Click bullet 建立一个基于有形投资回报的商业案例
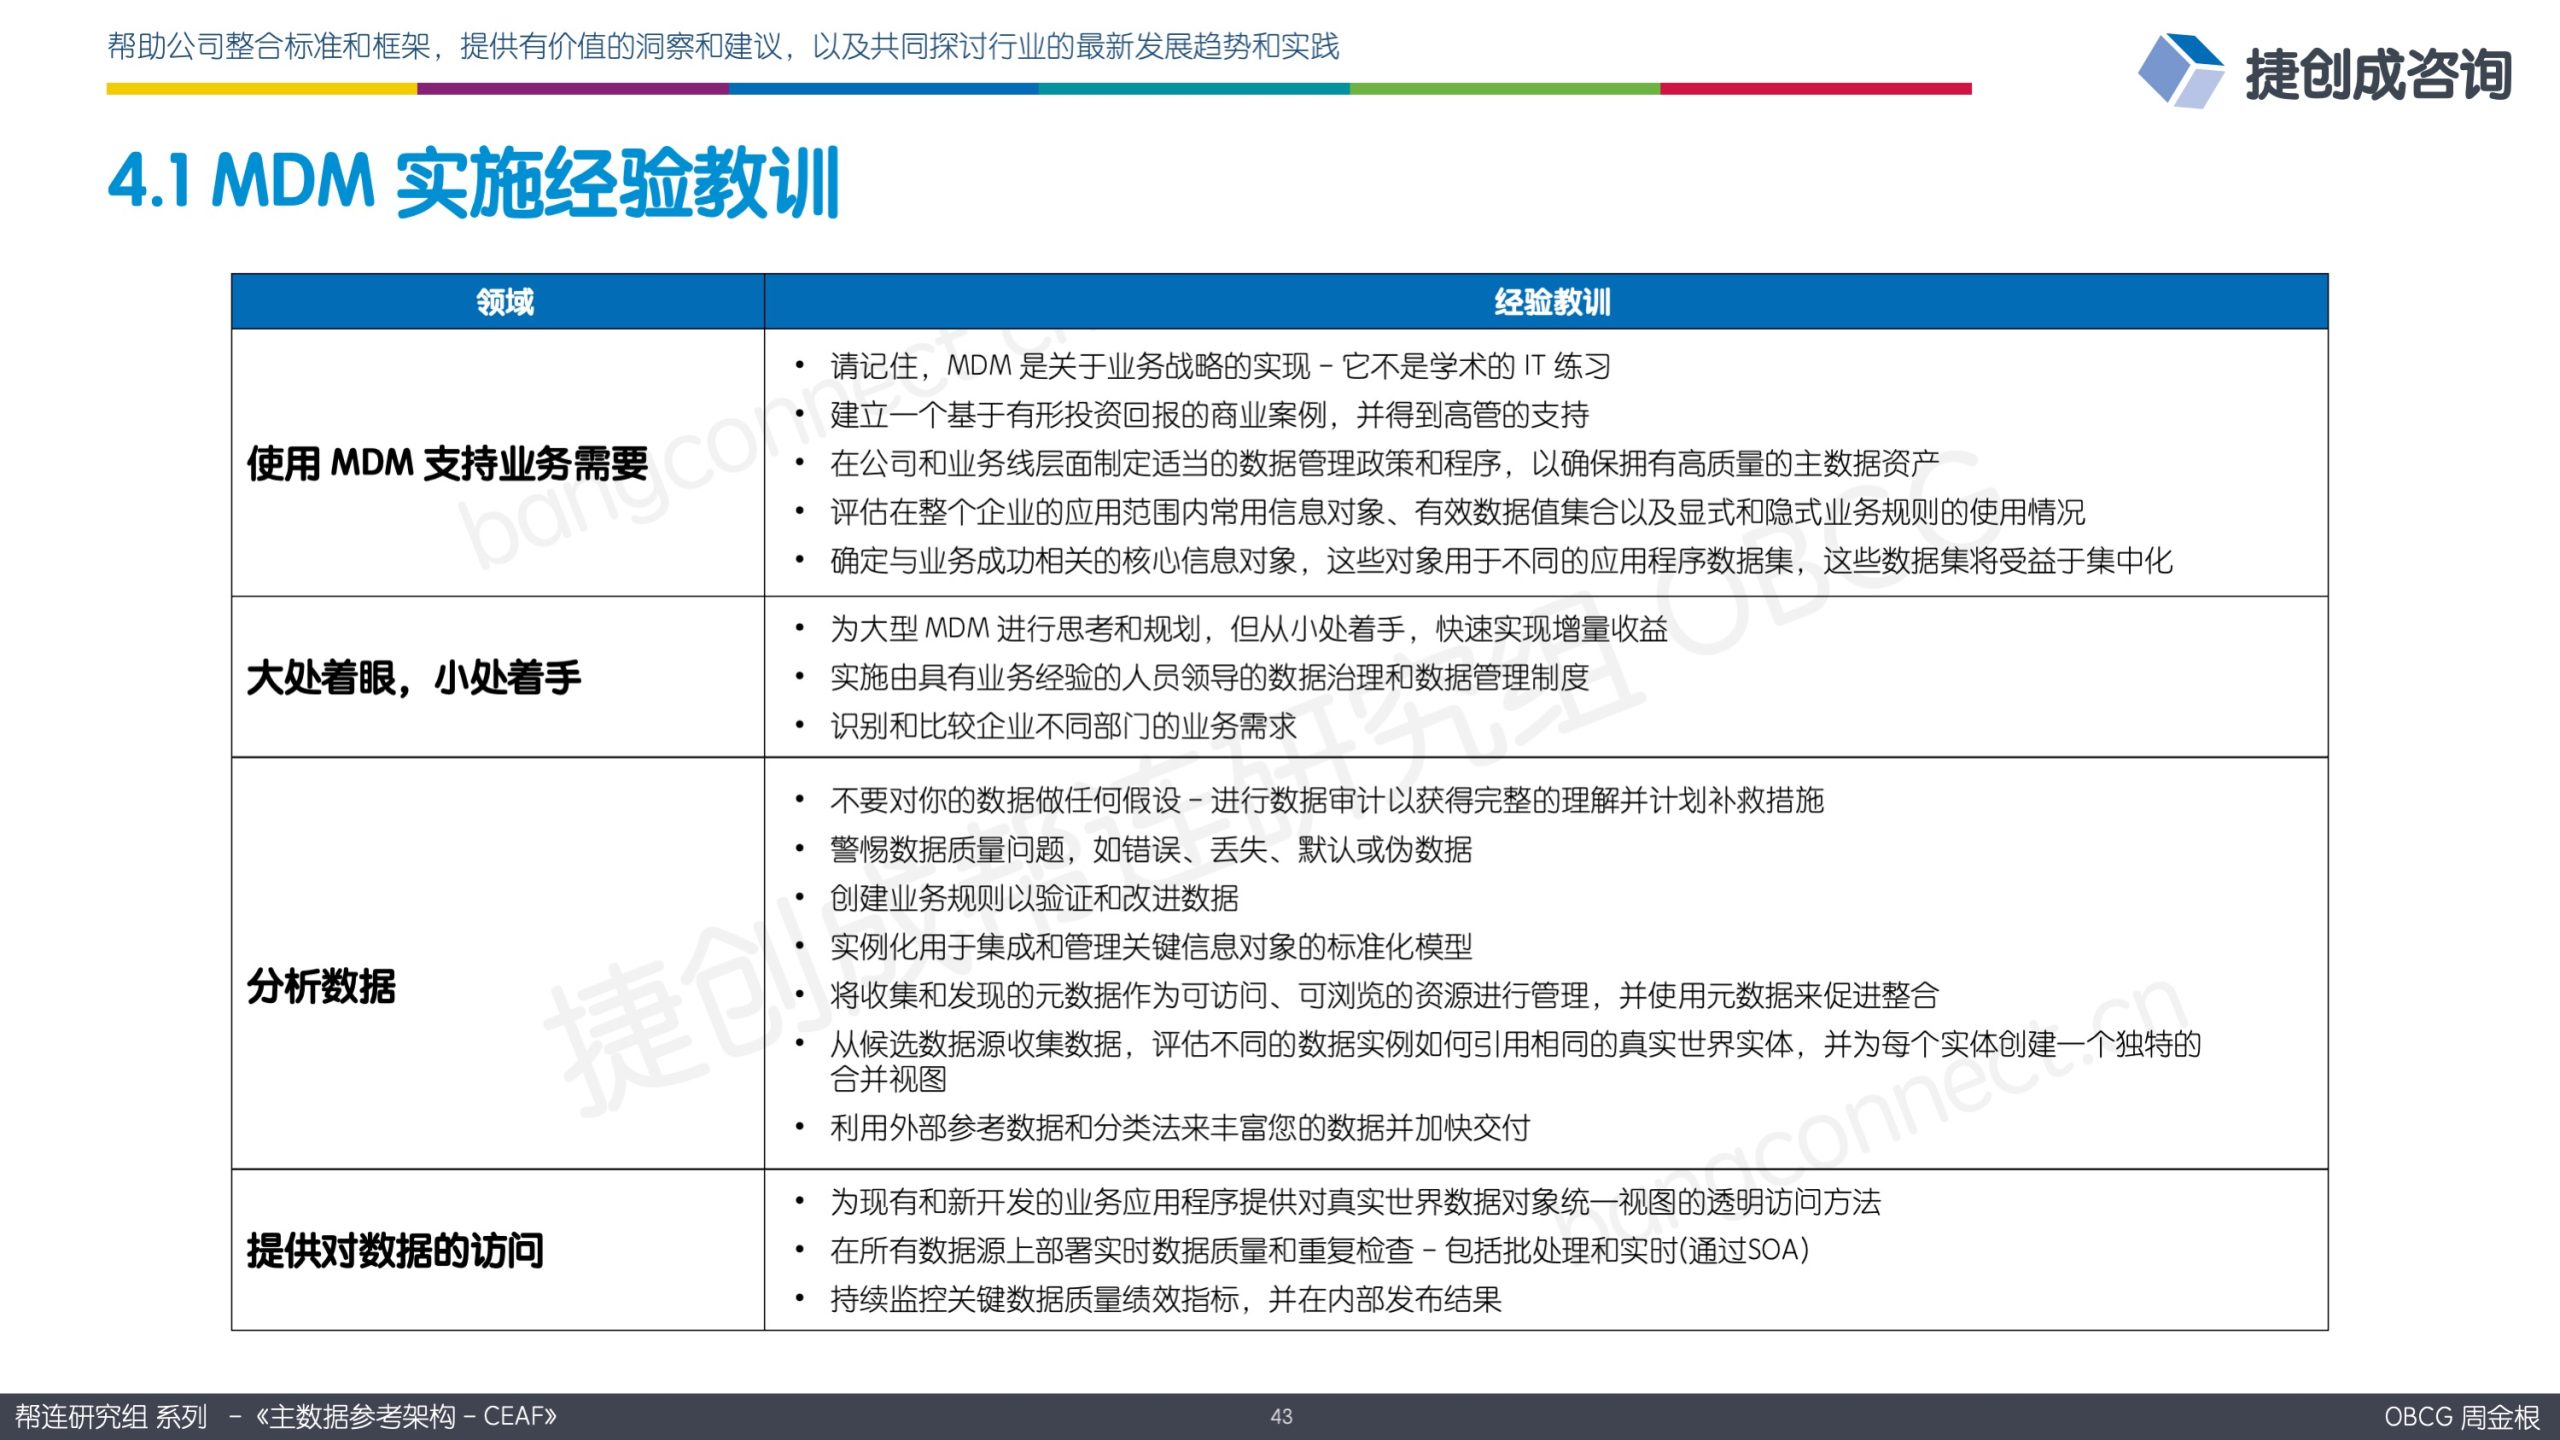Screen dimensions: 2560x1440 (x=1209, y=415)
